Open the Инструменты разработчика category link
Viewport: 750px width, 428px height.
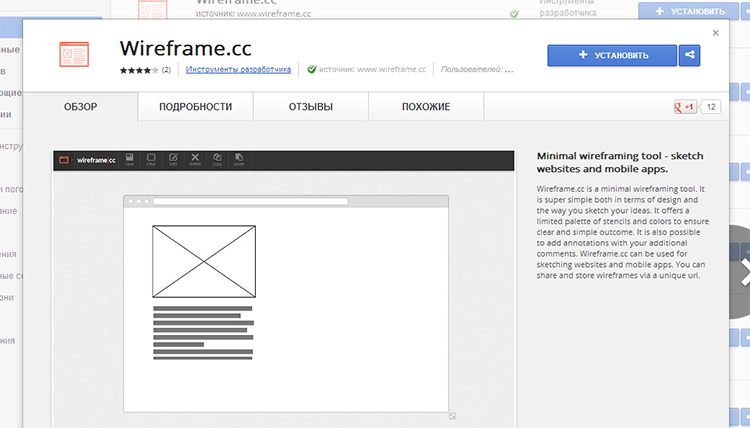[x=238, y=69]
